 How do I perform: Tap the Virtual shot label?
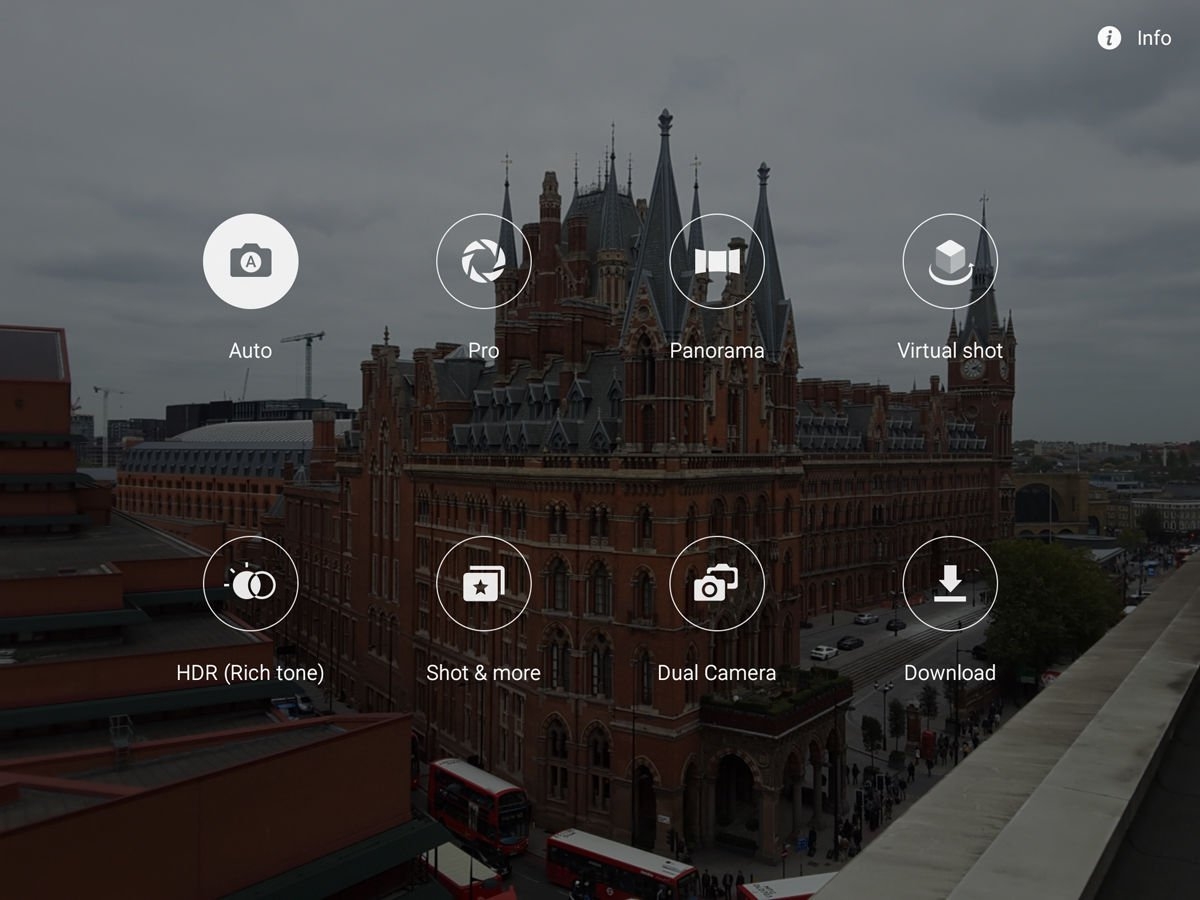click(950, 350)
